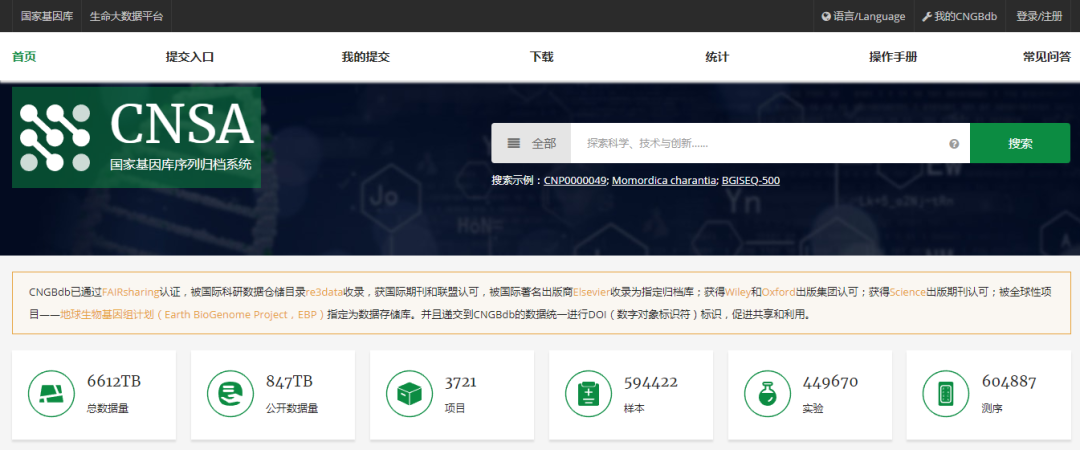
Task: Click the samples clipboard icon
Action: coord(588,394)
